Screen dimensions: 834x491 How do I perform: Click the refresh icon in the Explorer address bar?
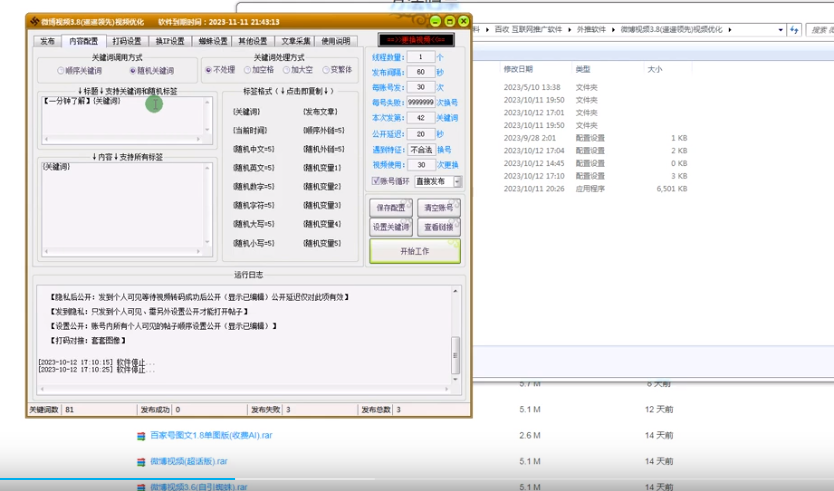pyautogui.click(x=794, y=30)
